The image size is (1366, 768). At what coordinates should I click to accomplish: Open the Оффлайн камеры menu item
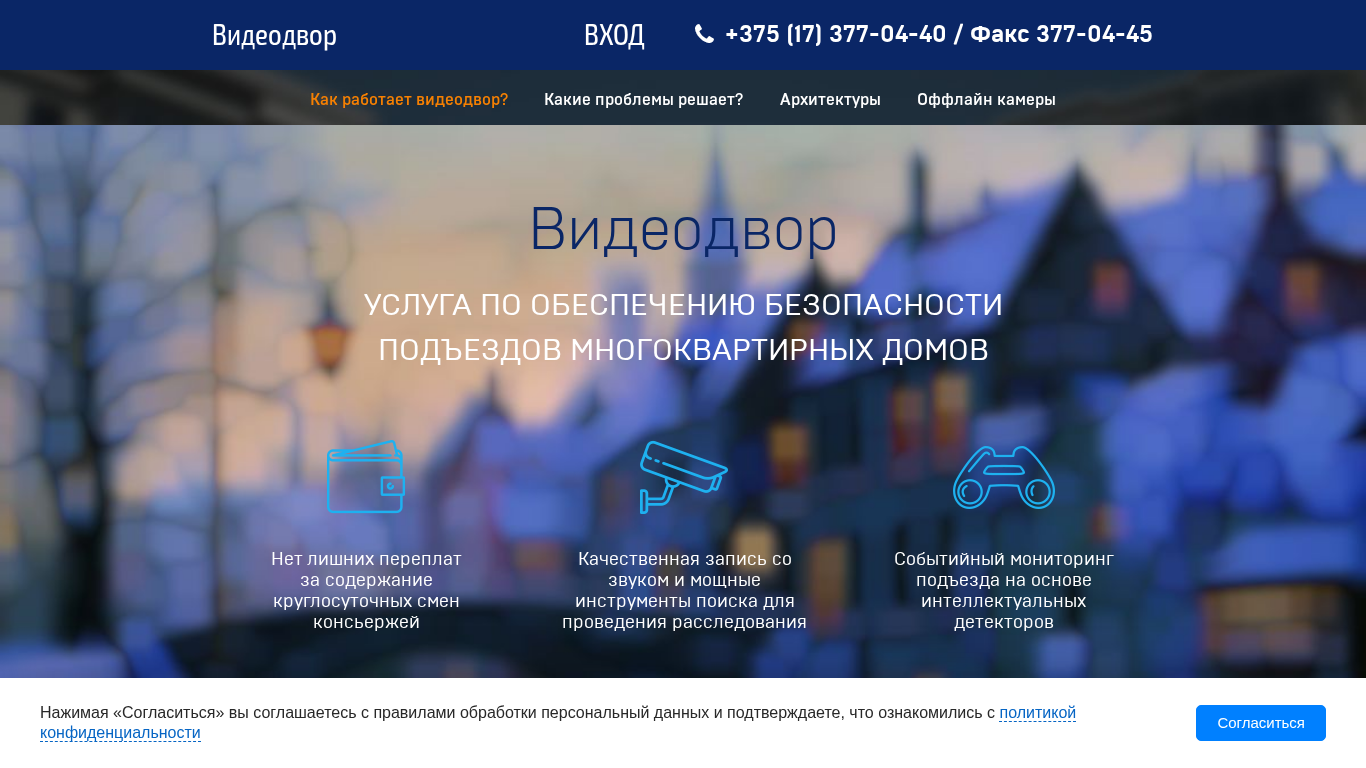tap(986, 99)
